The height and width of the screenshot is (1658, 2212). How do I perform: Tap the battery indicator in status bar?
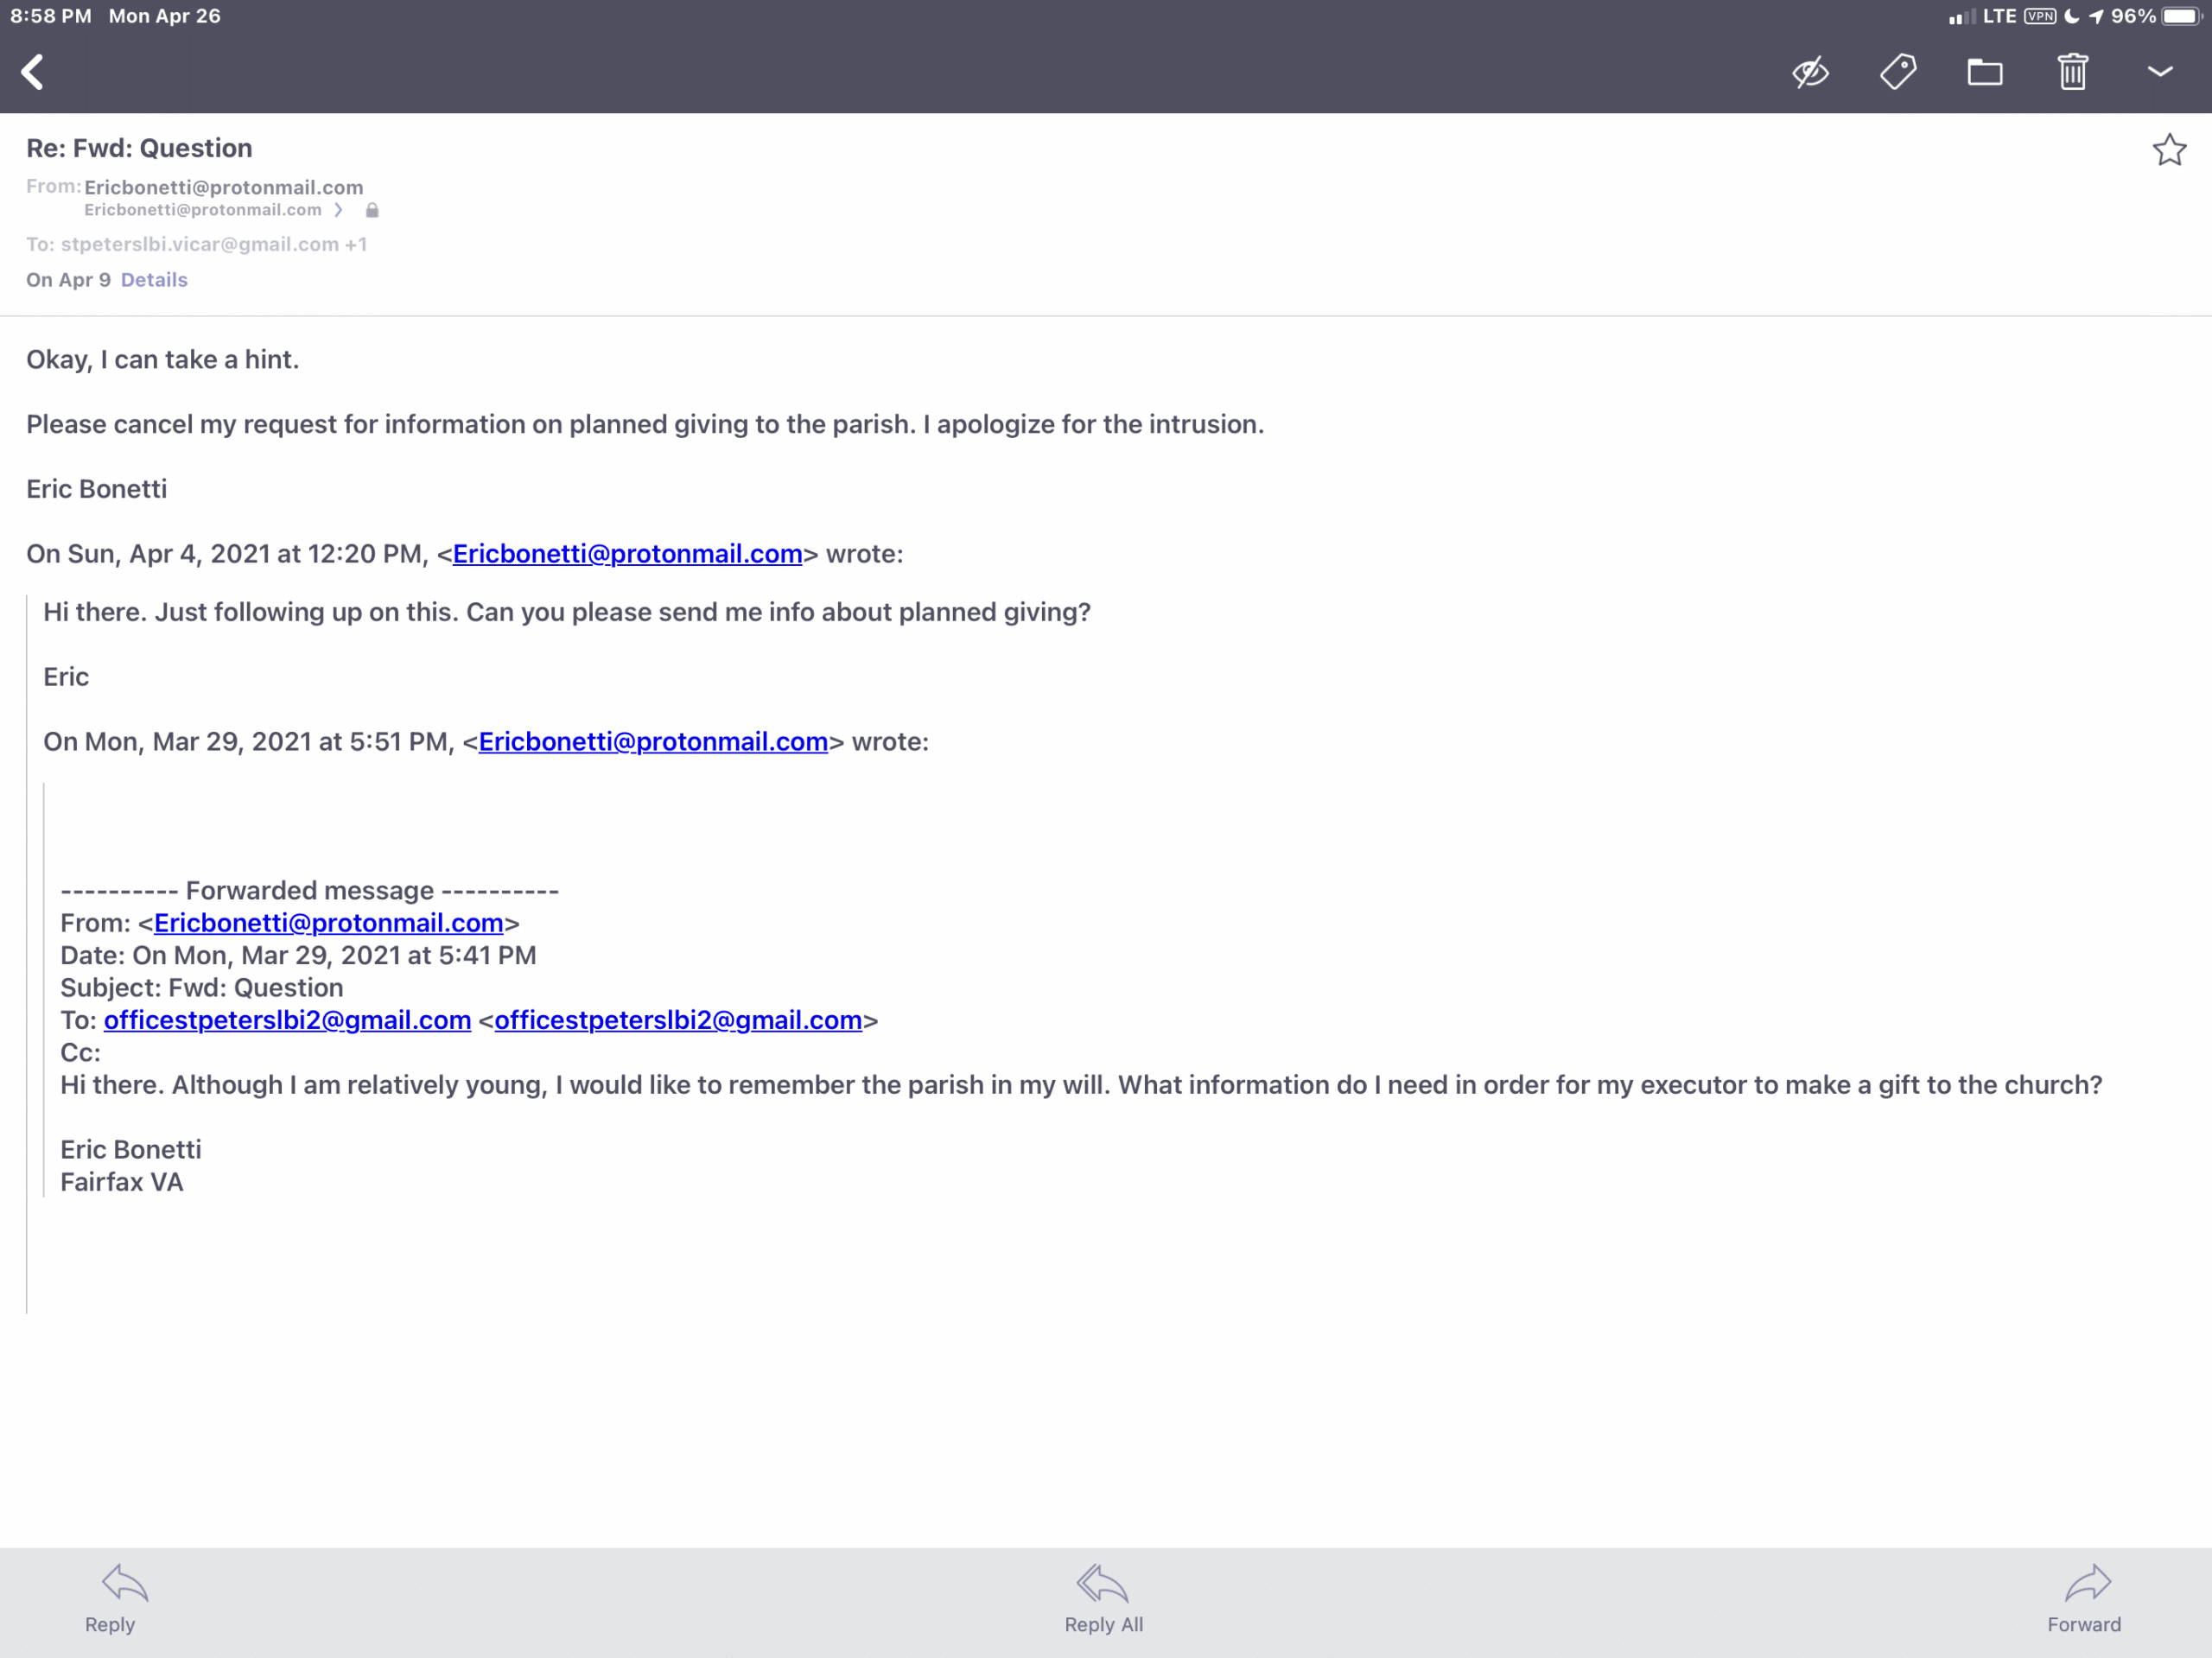tap(2181, 16)
